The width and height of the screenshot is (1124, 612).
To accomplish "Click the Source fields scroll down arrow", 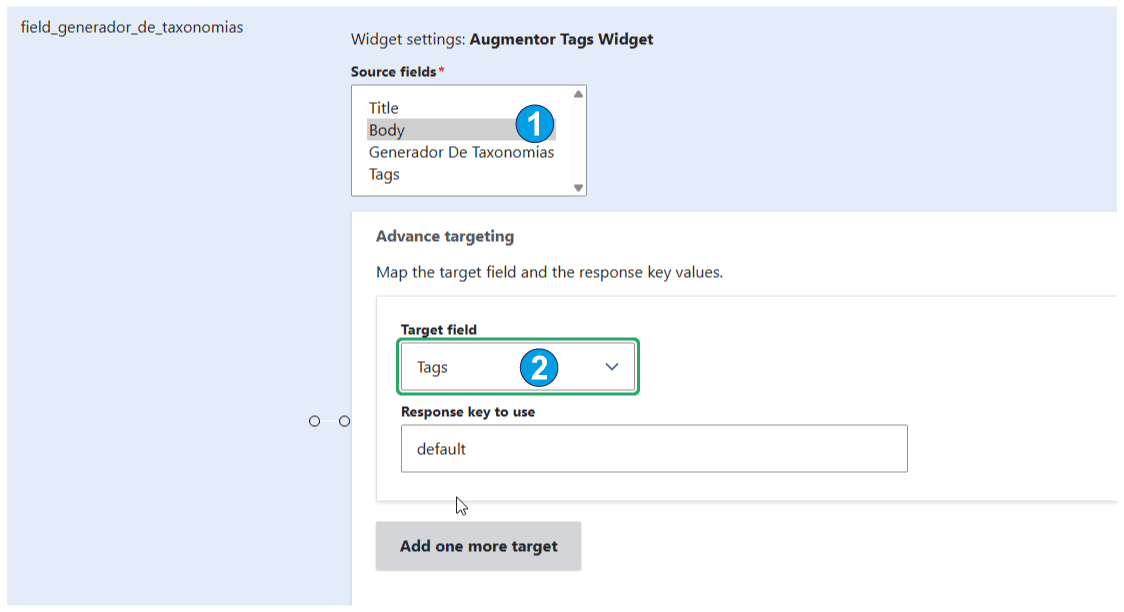I will [x=578, y=188].
